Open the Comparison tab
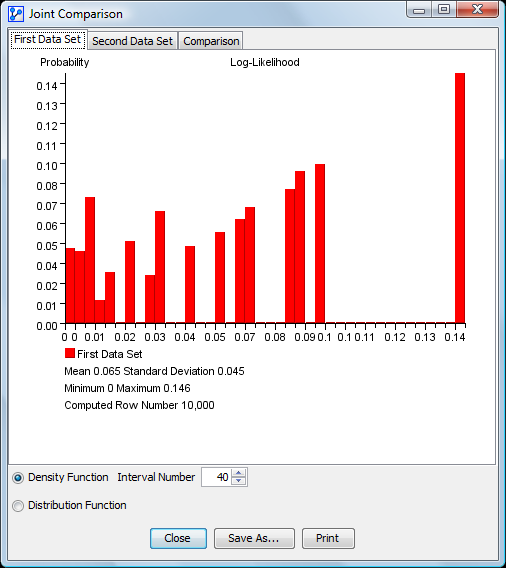Viewport: 506px width, 568px height. point(211,41)
